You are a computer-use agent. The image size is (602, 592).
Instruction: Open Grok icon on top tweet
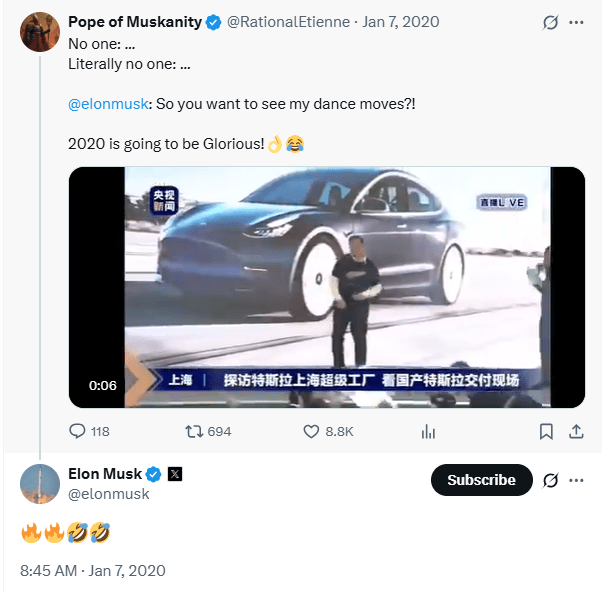click(x=548, y=22)
